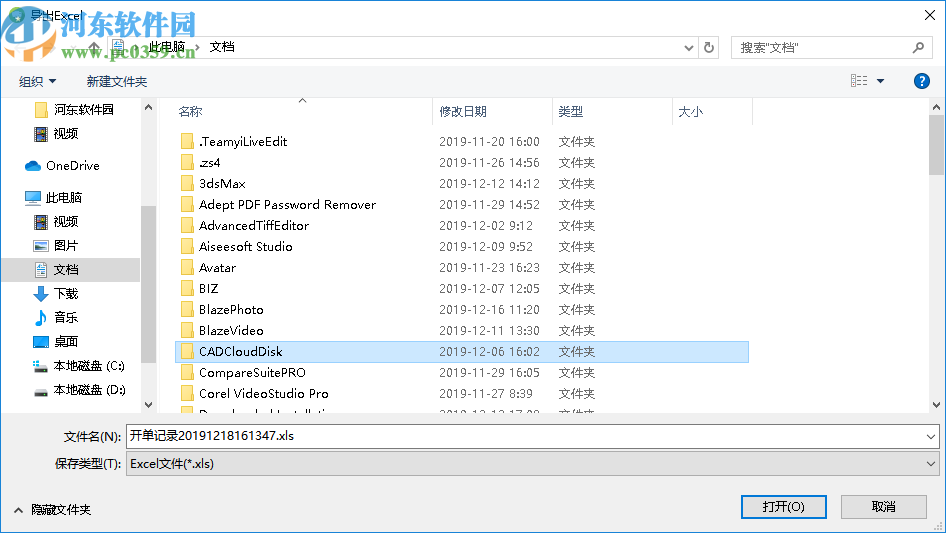
Task: Click folder icon of Corel VideoStudio Pro
Action: [x=187, y=394]
